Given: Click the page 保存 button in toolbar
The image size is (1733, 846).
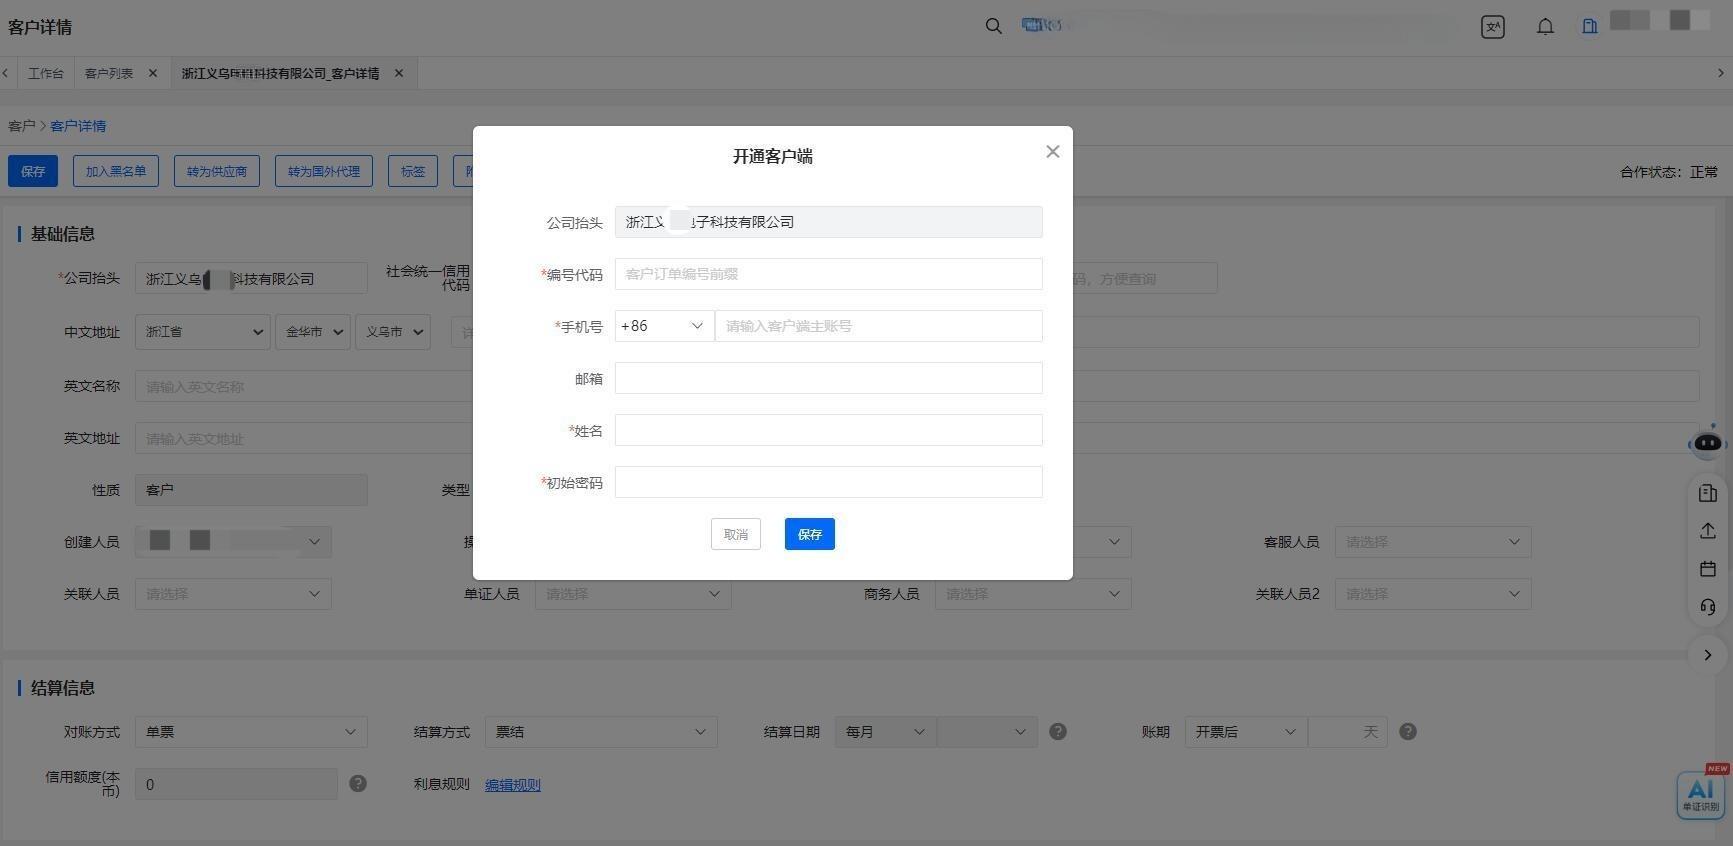Looking at the screenshot, I should [x=33, y=171].
